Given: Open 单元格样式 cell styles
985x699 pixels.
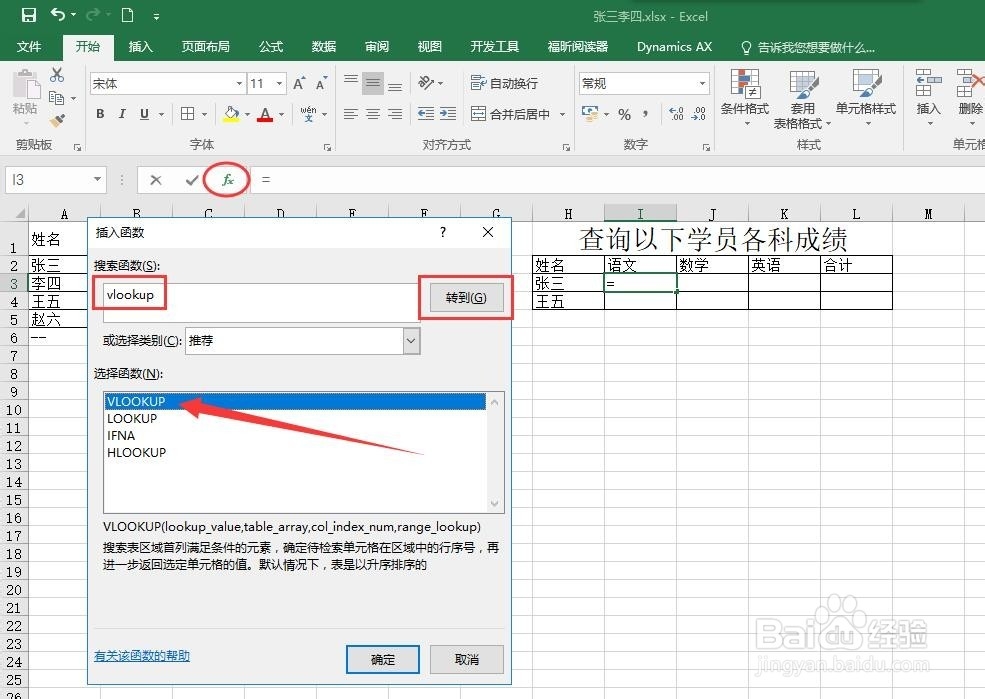Looking at the screenshot, I should click(866, 99).
